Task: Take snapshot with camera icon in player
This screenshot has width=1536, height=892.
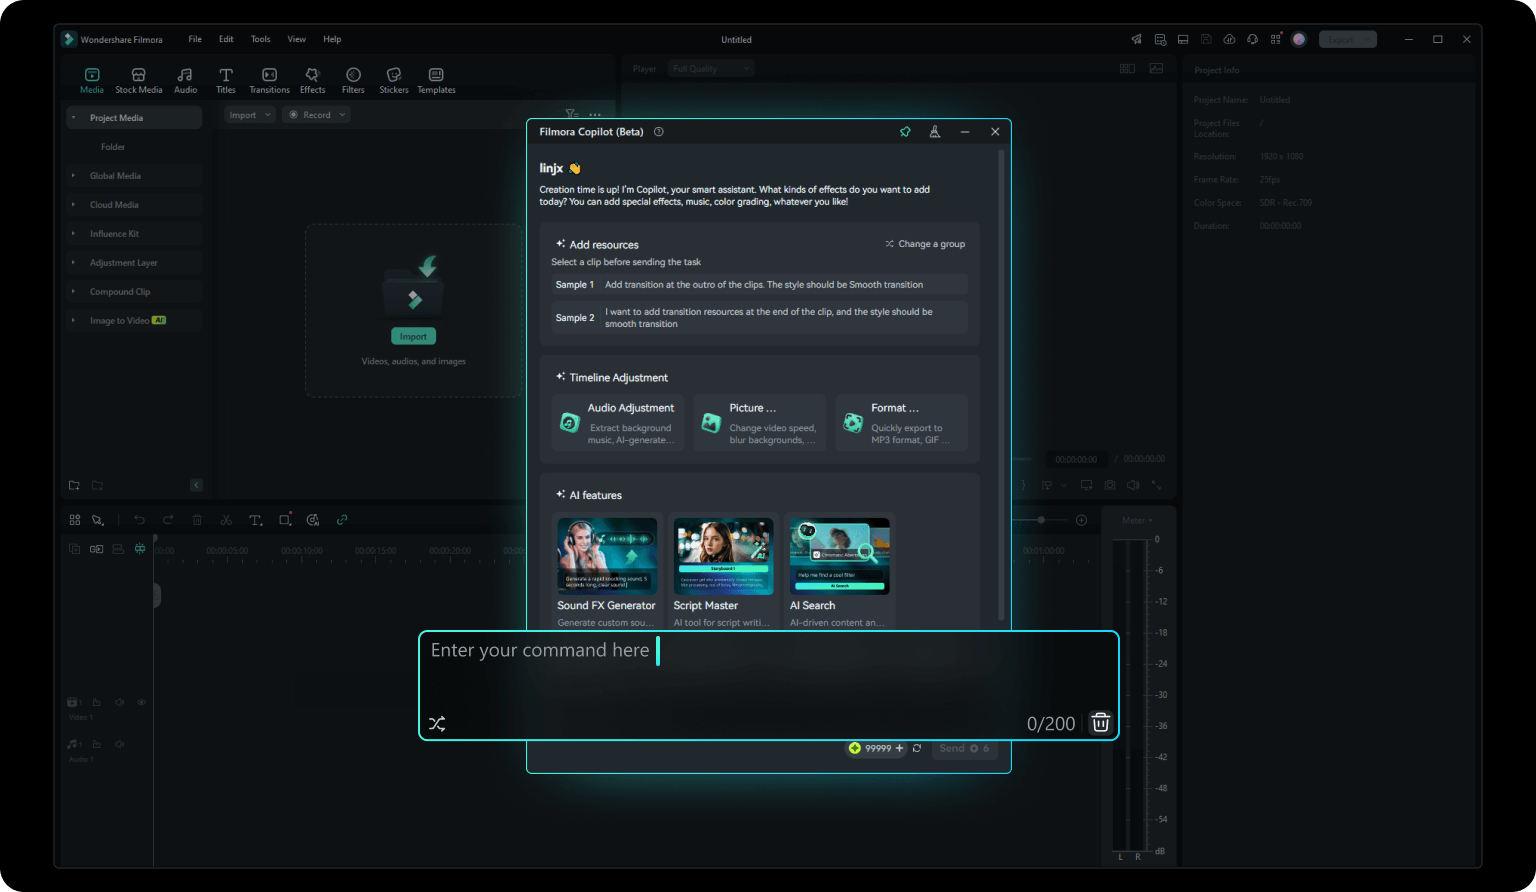Action: [1110, 485]
